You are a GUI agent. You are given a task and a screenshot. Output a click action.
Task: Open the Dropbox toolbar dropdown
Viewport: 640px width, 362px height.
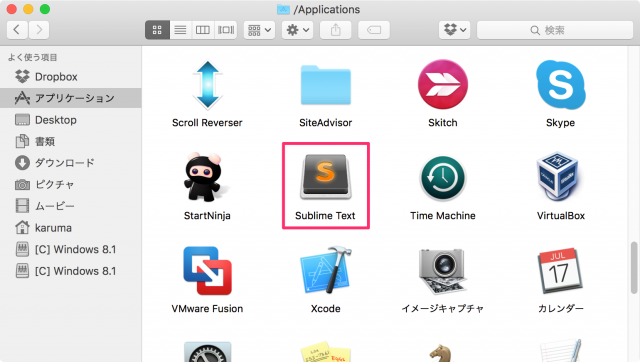(455, 30)
